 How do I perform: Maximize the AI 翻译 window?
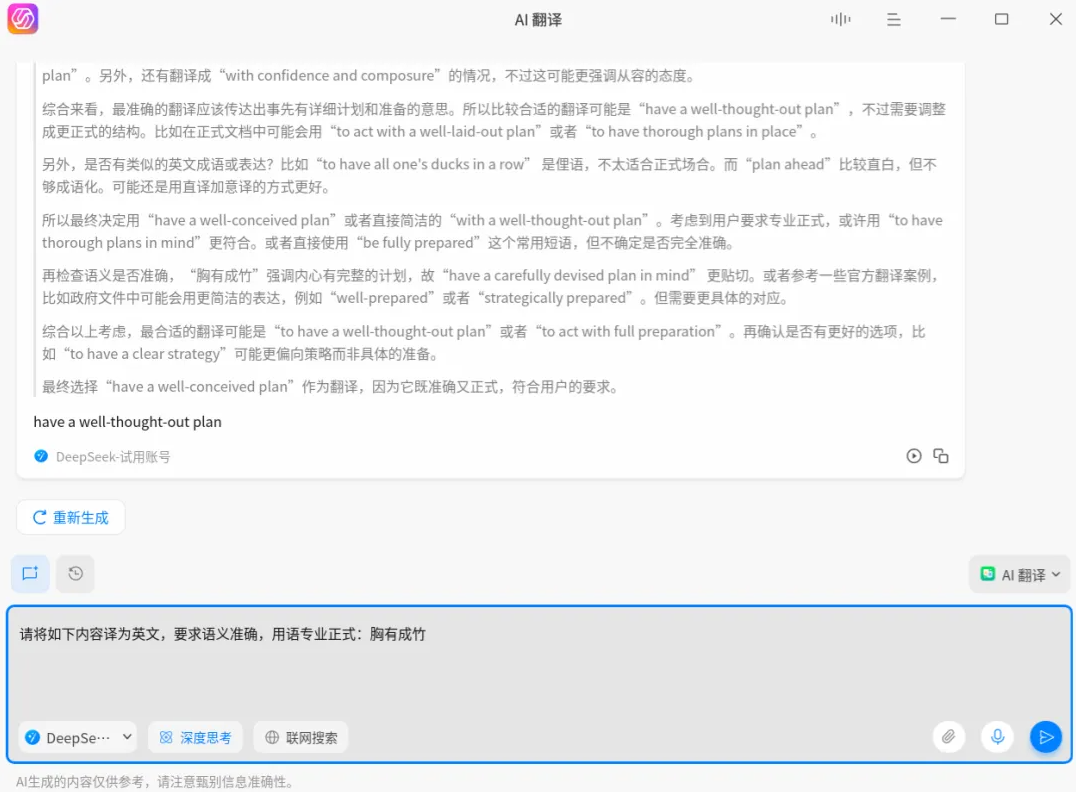[x=1001, y=19]
